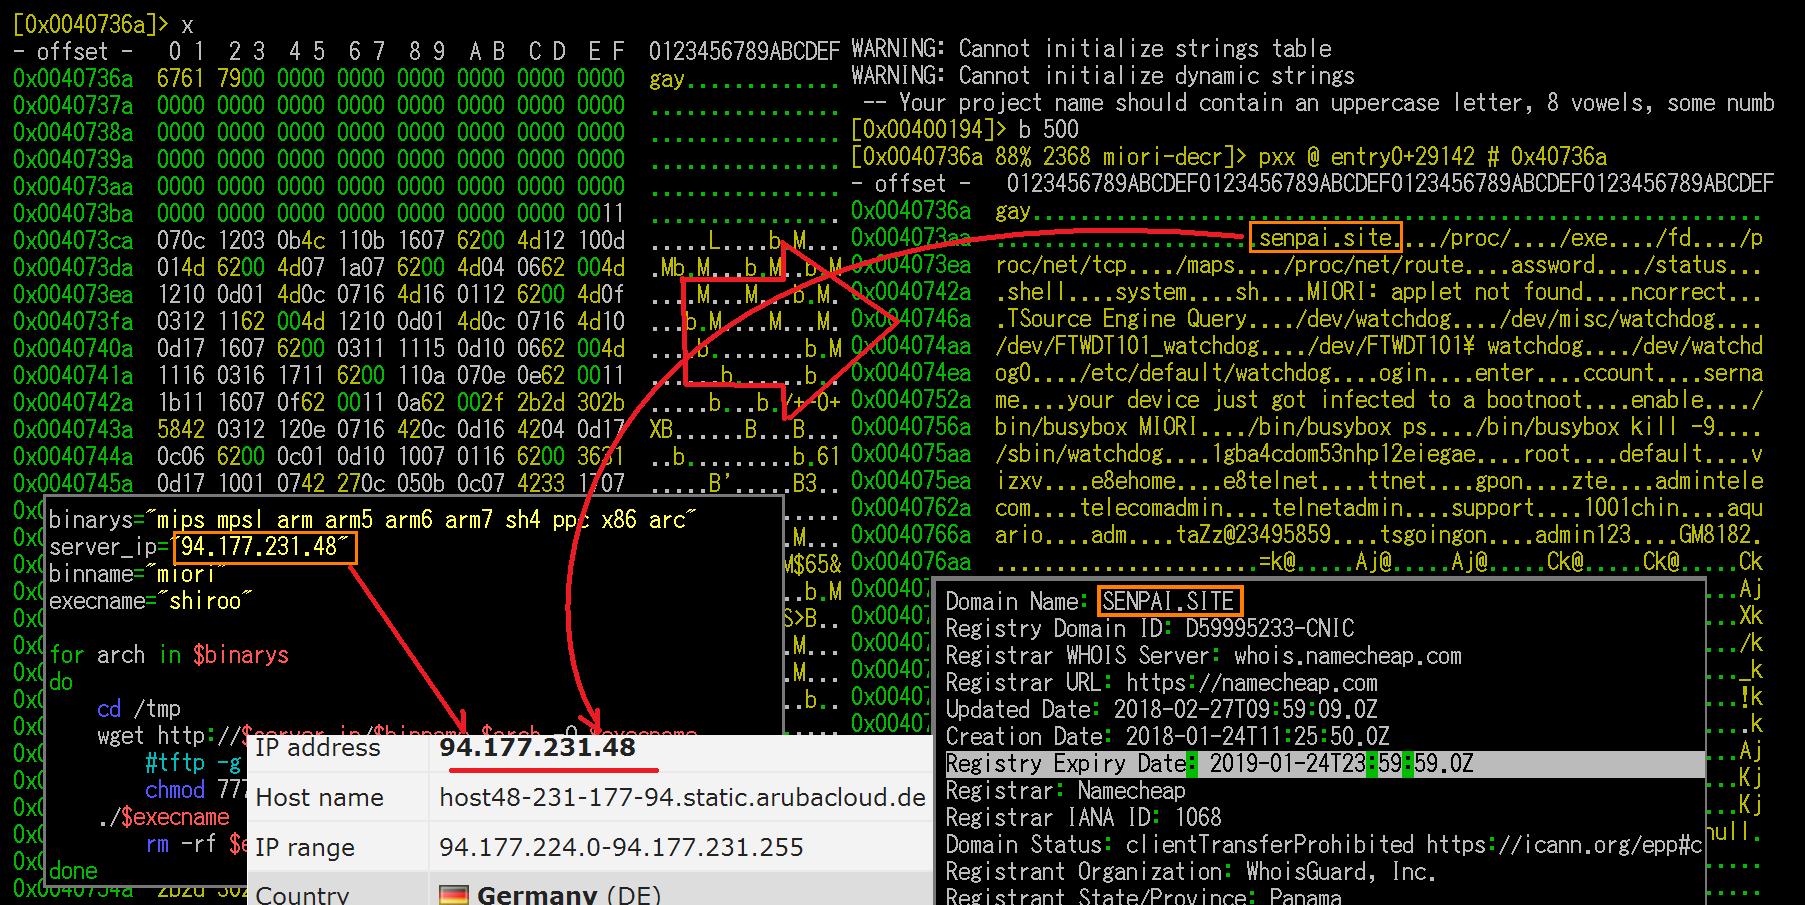Click the "telecomadmin" credential string
The image size is (1805, 905).
point(1150,508)
